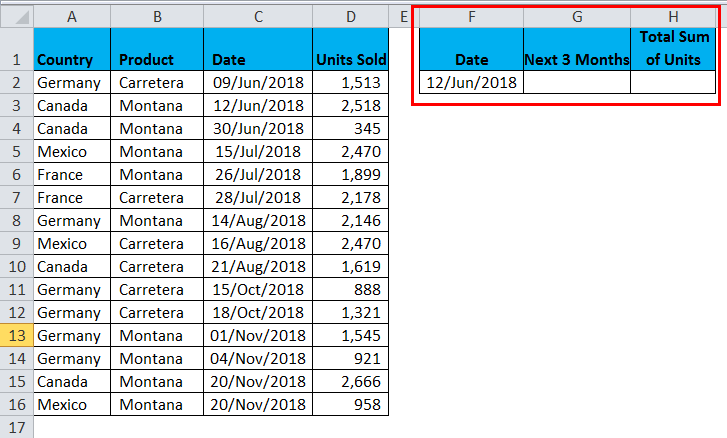
Task: Click row 1 header
Action: point(16,59)
